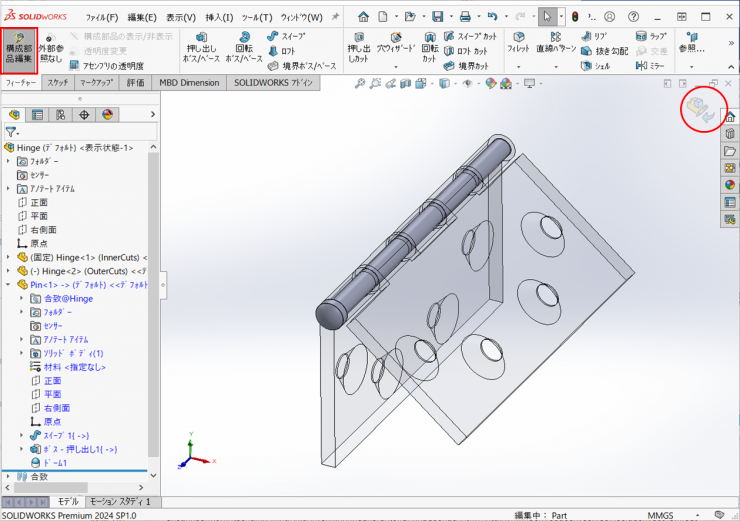Collapse the Pin<1> component node
740x521 pixels.
pos(9,284)
